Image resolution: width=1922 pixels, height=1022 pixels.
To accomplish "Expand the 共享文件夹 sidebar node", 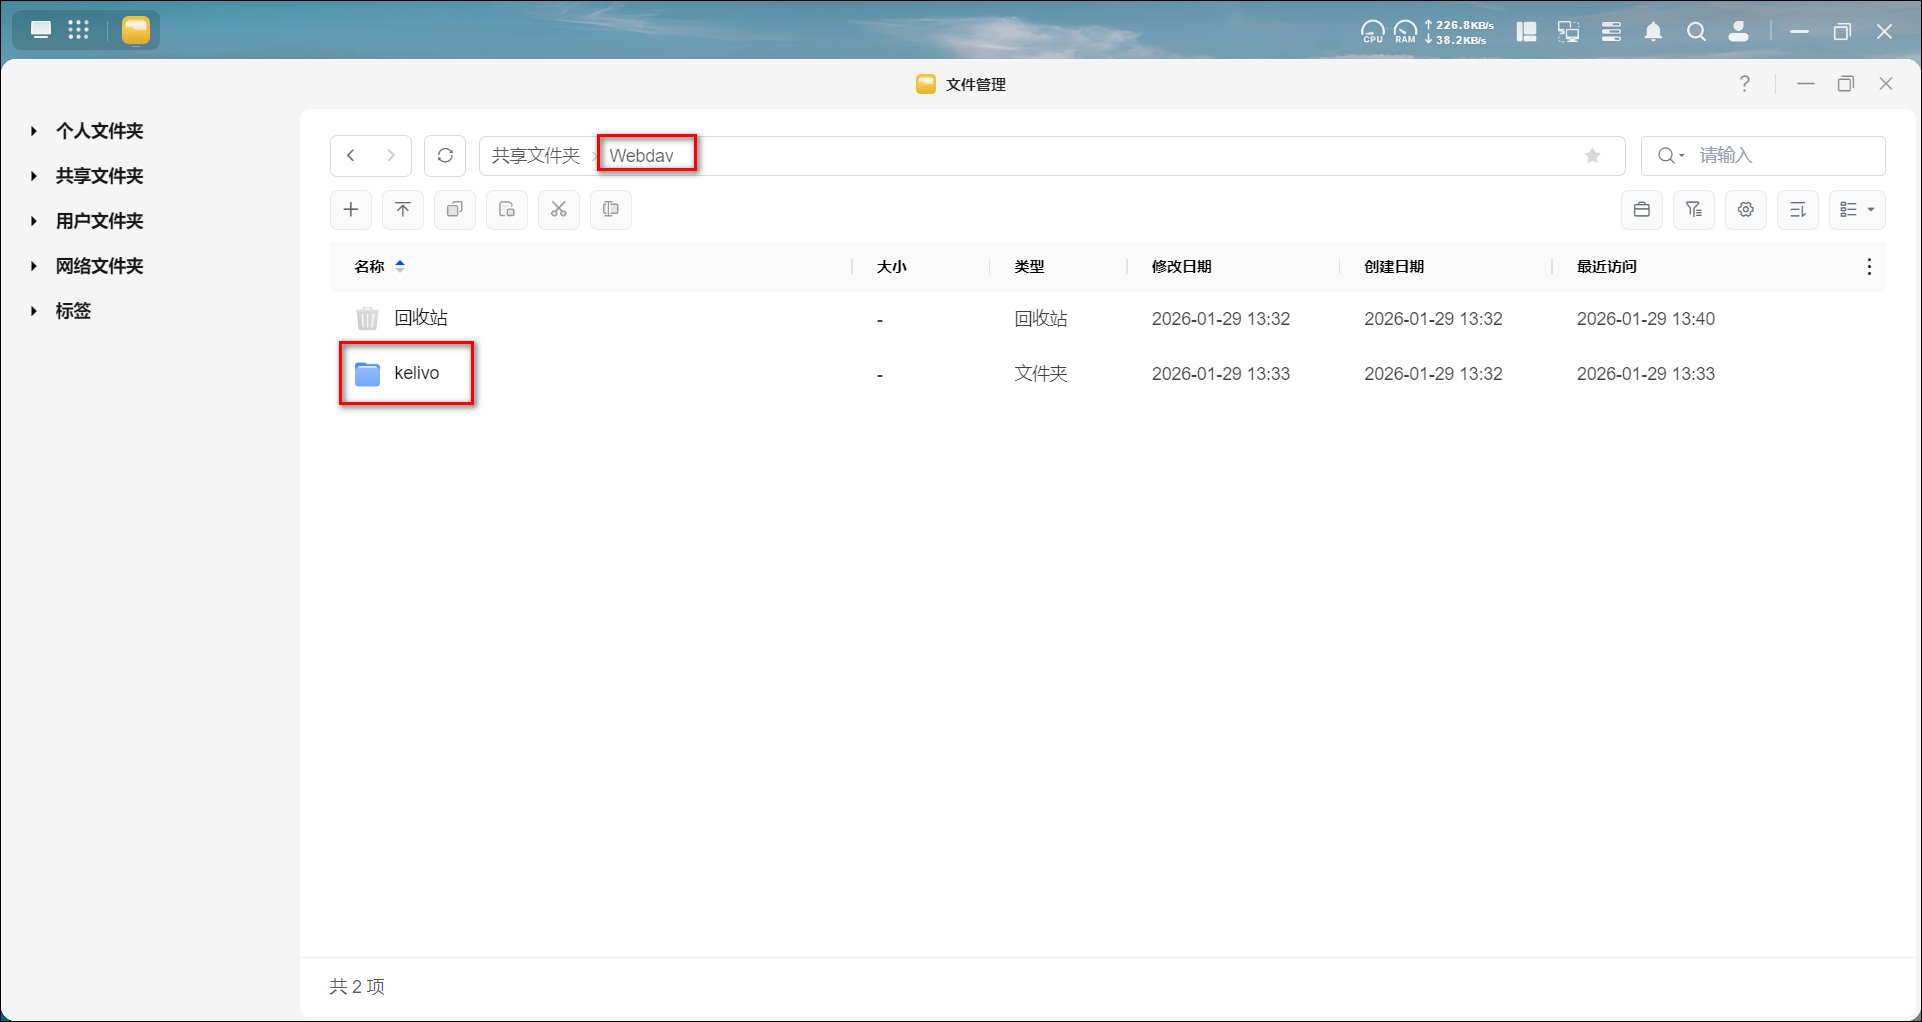I will coord(34,176).
